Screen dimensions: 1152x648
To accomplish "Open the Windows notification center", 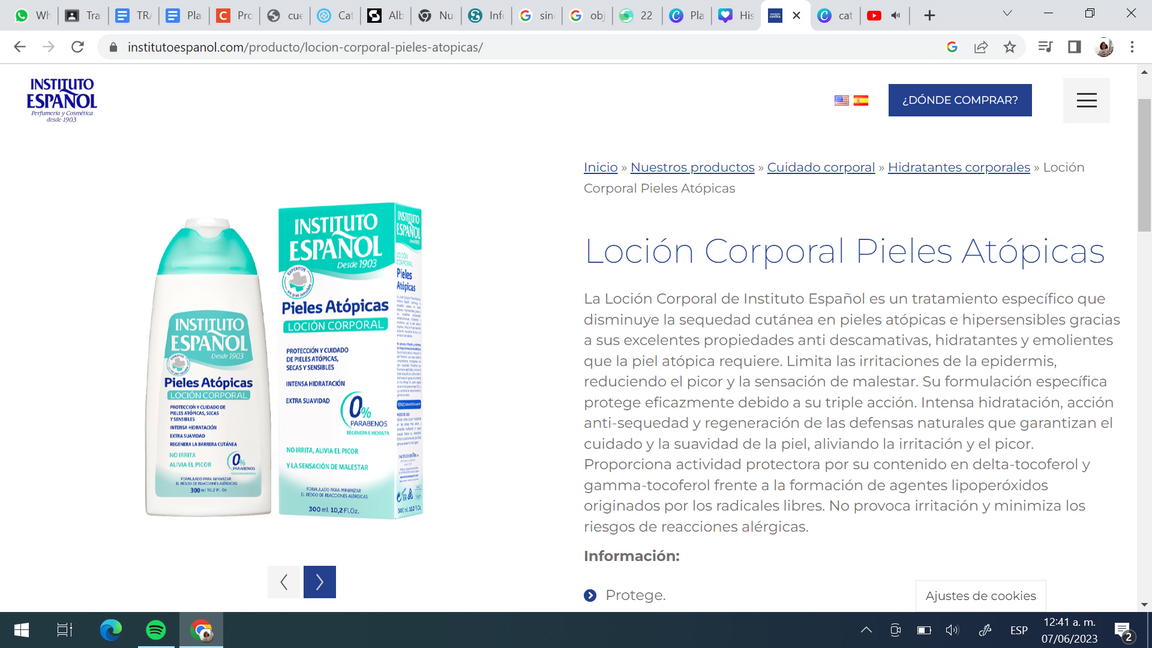I will [x=1123, y=630].
